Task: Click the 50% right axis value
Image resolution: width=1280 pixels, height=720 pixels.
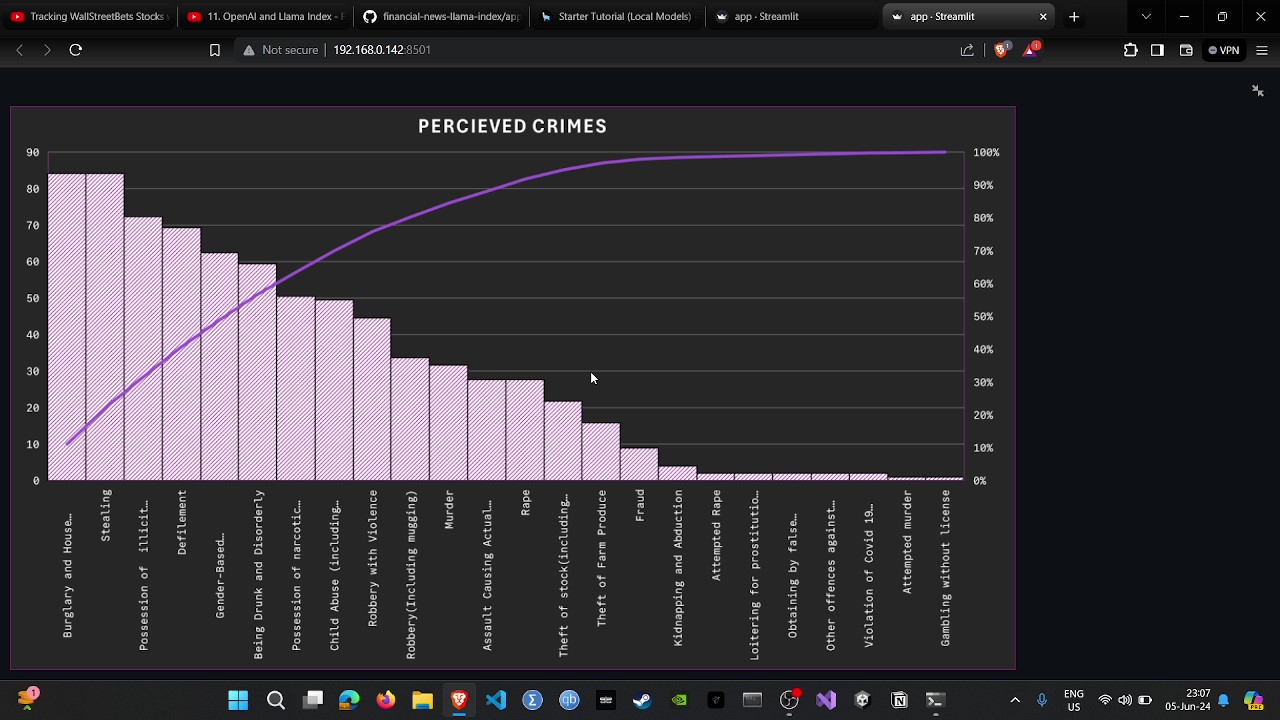Action: (983, 317)
